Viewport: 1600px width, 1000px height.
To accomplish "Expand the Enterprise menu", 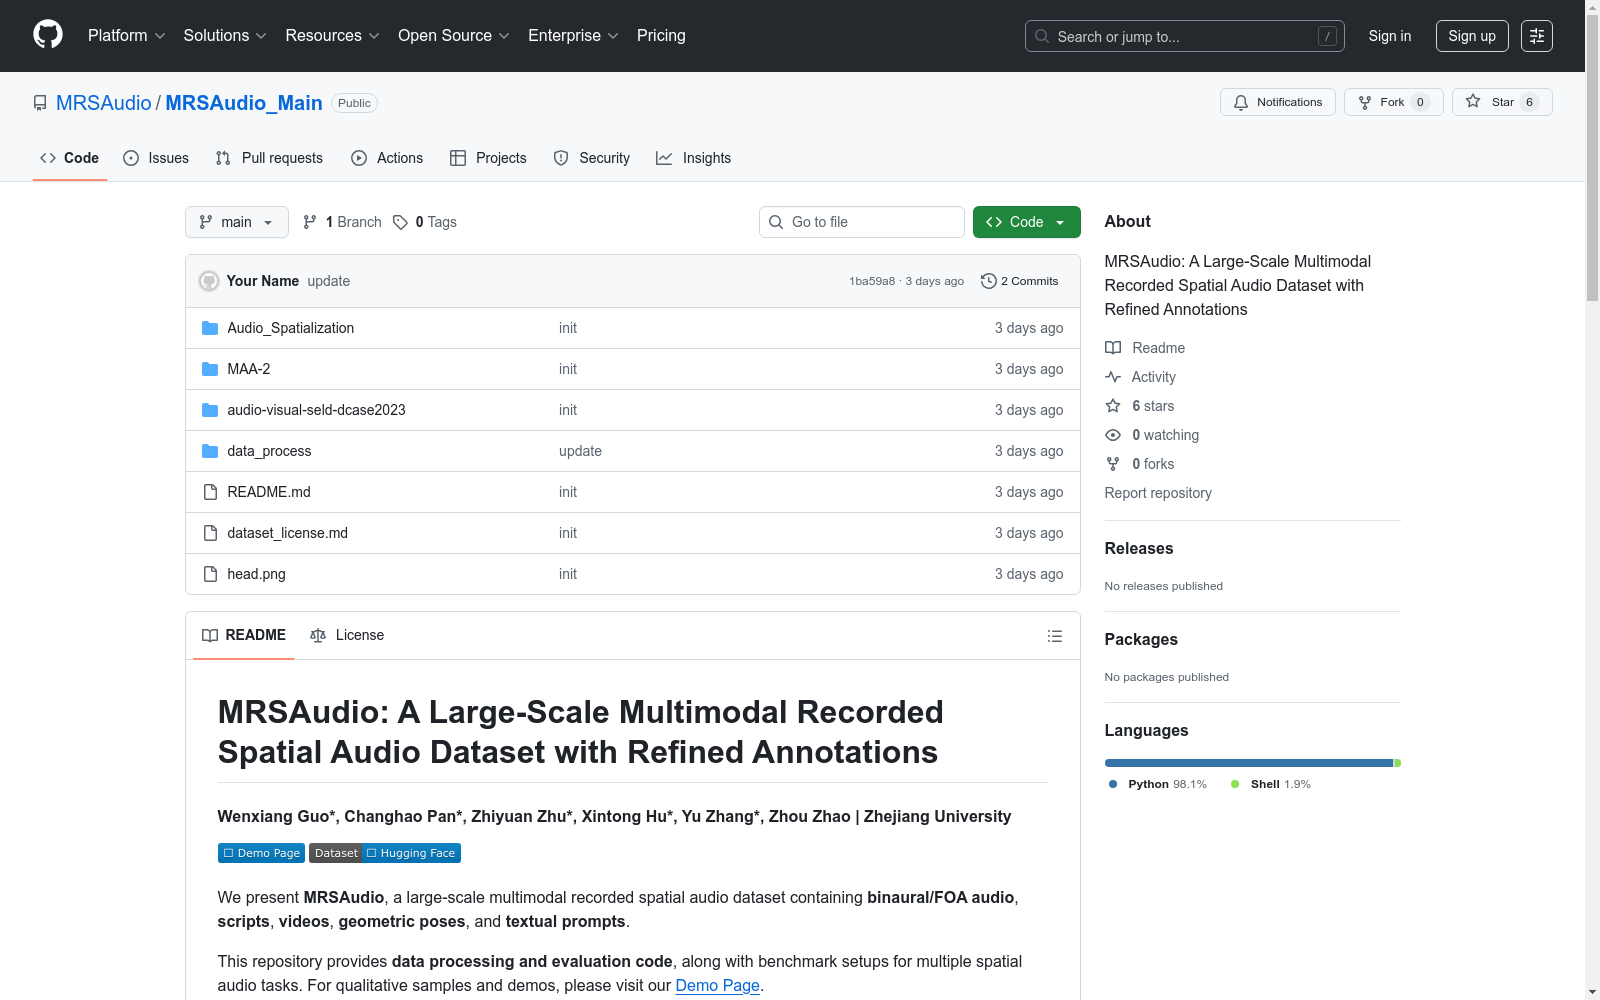I will [574, 36].
